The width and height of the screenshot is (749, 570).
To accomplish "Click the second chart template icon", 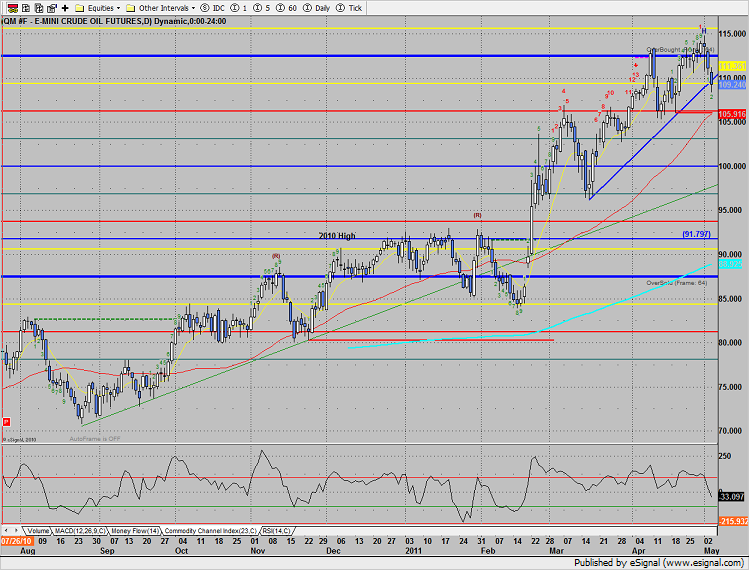I will (x=39, y=8).
